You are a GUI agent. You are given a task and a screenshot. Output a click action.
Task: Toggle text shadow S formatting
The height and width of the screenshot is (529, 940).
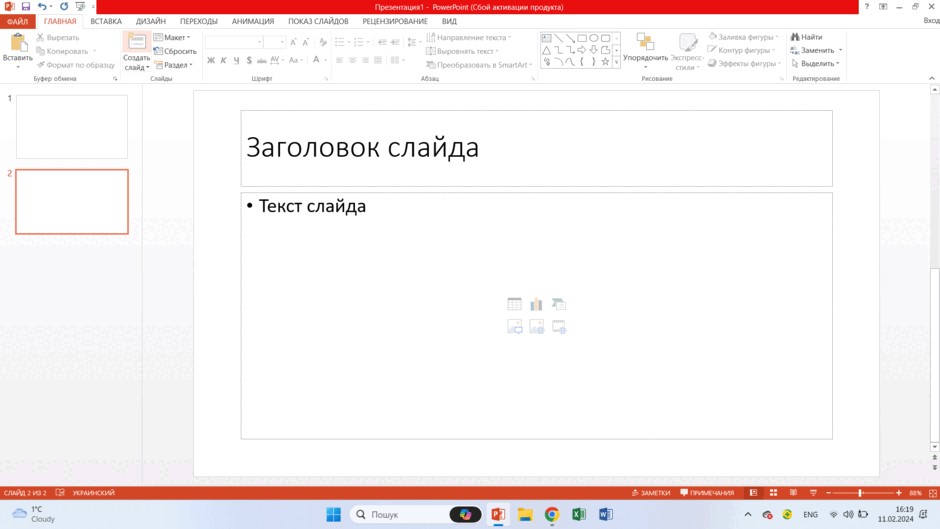pos(249,60)
